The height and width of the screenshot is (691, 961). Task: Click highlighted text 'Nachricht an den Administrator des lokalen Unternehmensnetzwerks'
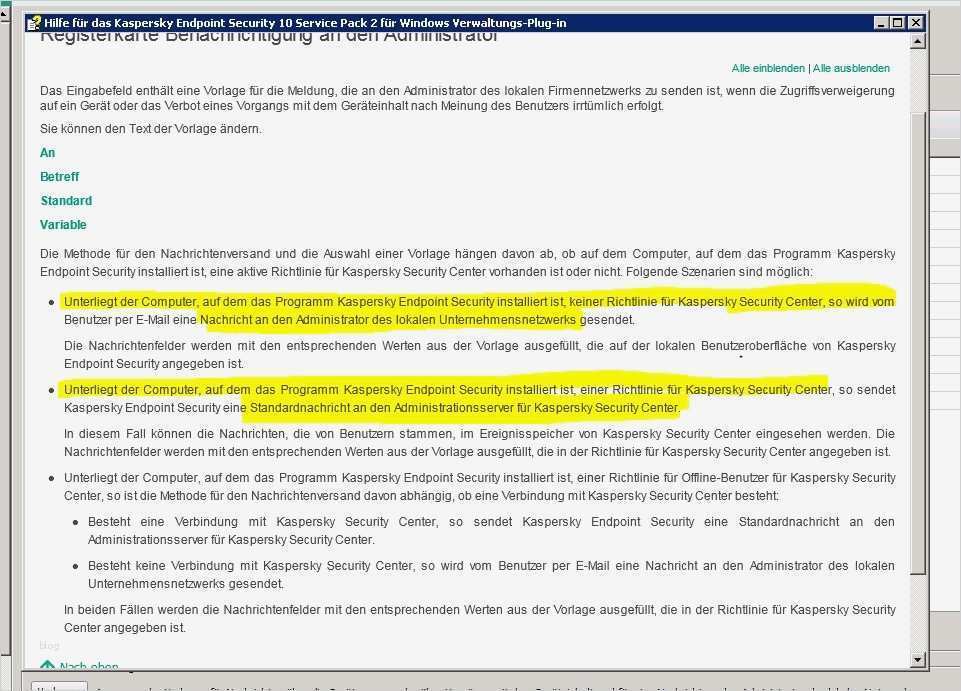click(x=388, y=319)
